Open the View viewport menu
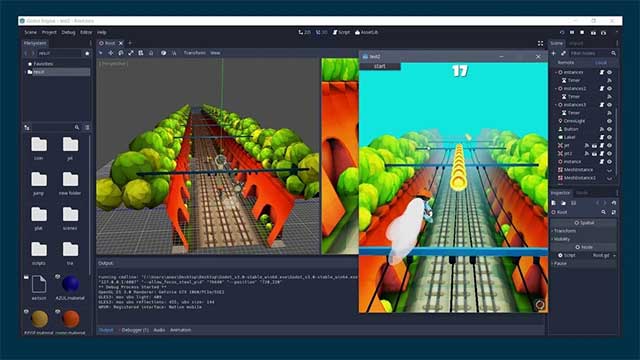Viewport: 640px width, 360px height. [x=215, y=53]
